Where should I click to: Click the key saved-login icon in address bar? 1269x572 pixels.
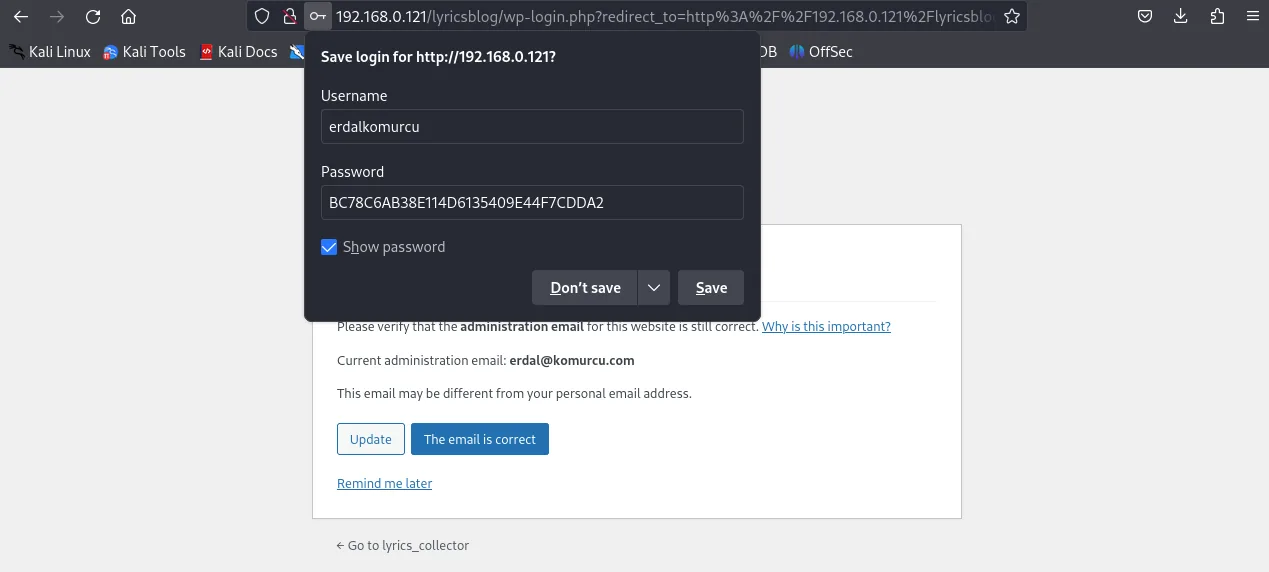(x=317, y=16)
